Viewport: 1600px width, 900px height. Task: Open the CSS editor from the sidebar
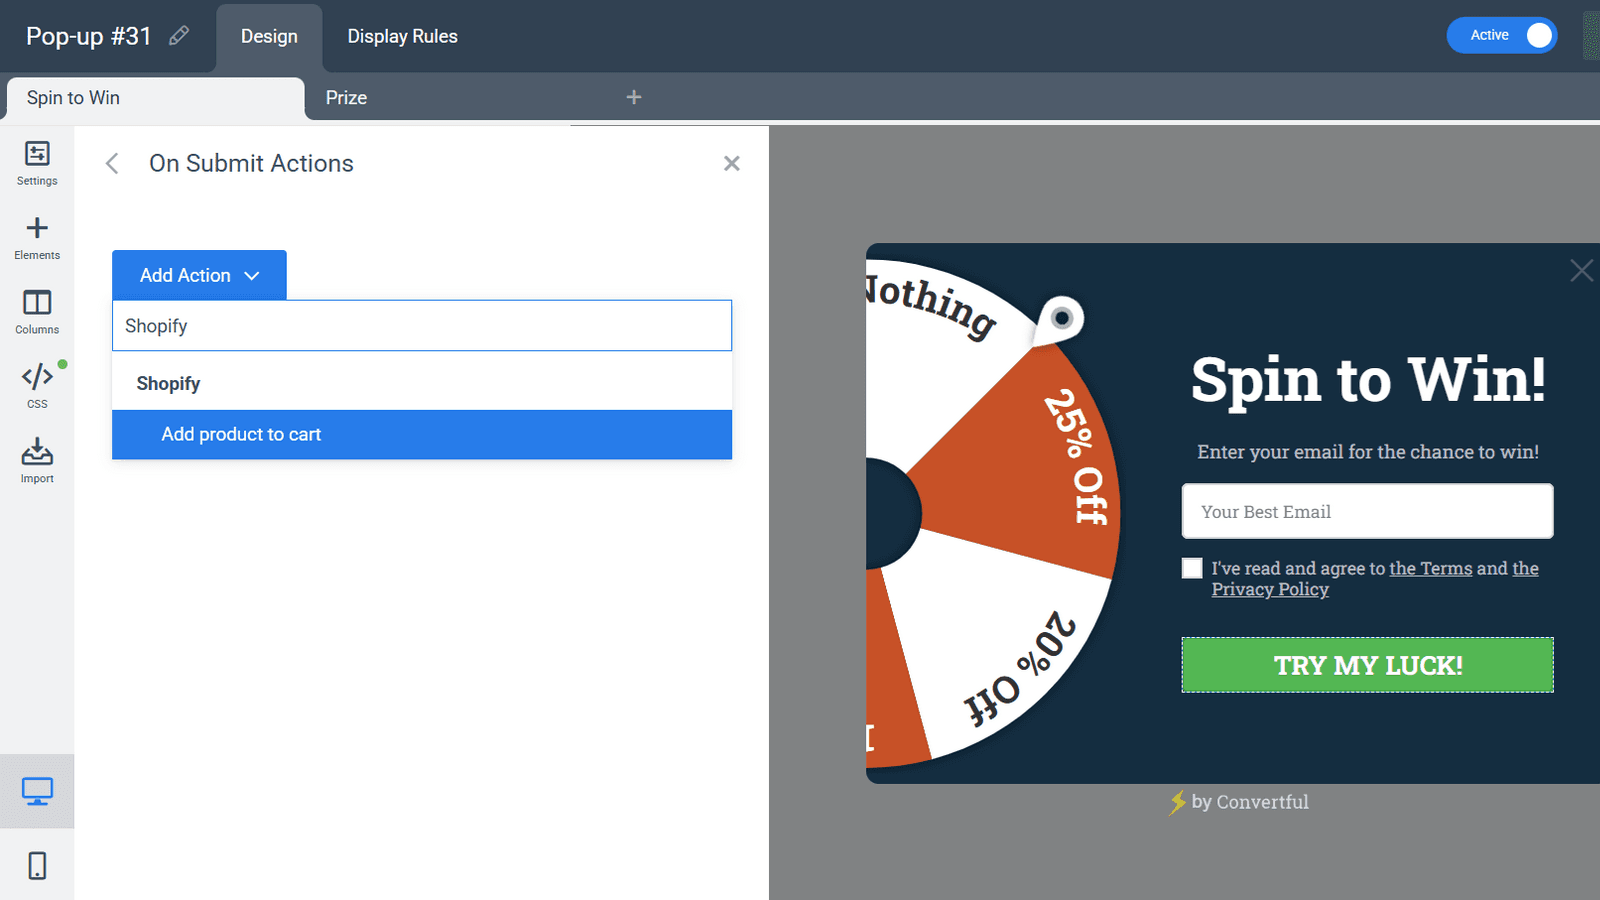coord(37,380)
